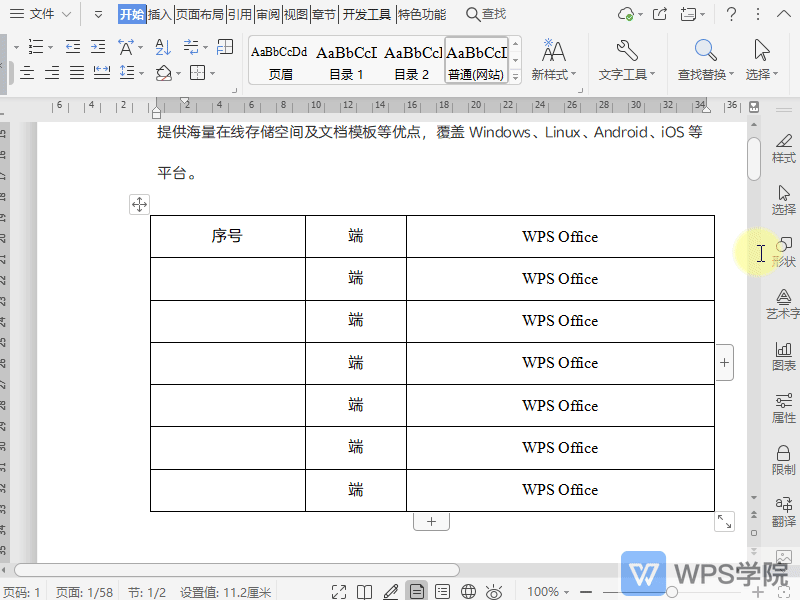Apply the 目录 1 style from the gallery
This screenshot has height=600, width=800.
coord(345,60)
